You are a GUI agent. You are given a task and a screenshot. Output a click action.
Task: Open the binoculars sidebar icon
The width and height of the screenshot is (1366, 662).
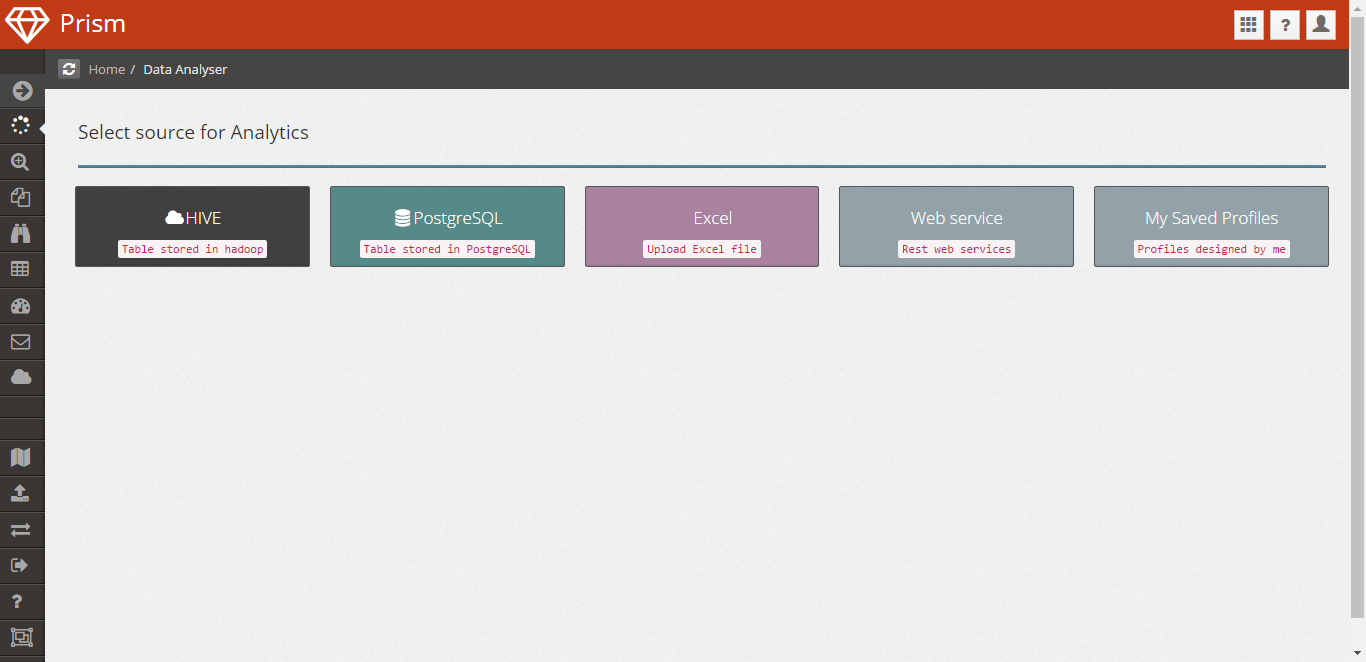tap(22, 234)
